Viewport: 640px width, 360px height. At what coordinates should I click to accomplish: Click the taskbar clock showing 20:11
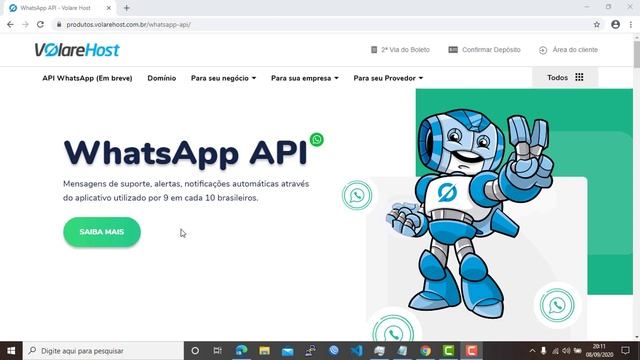[599, 351]
